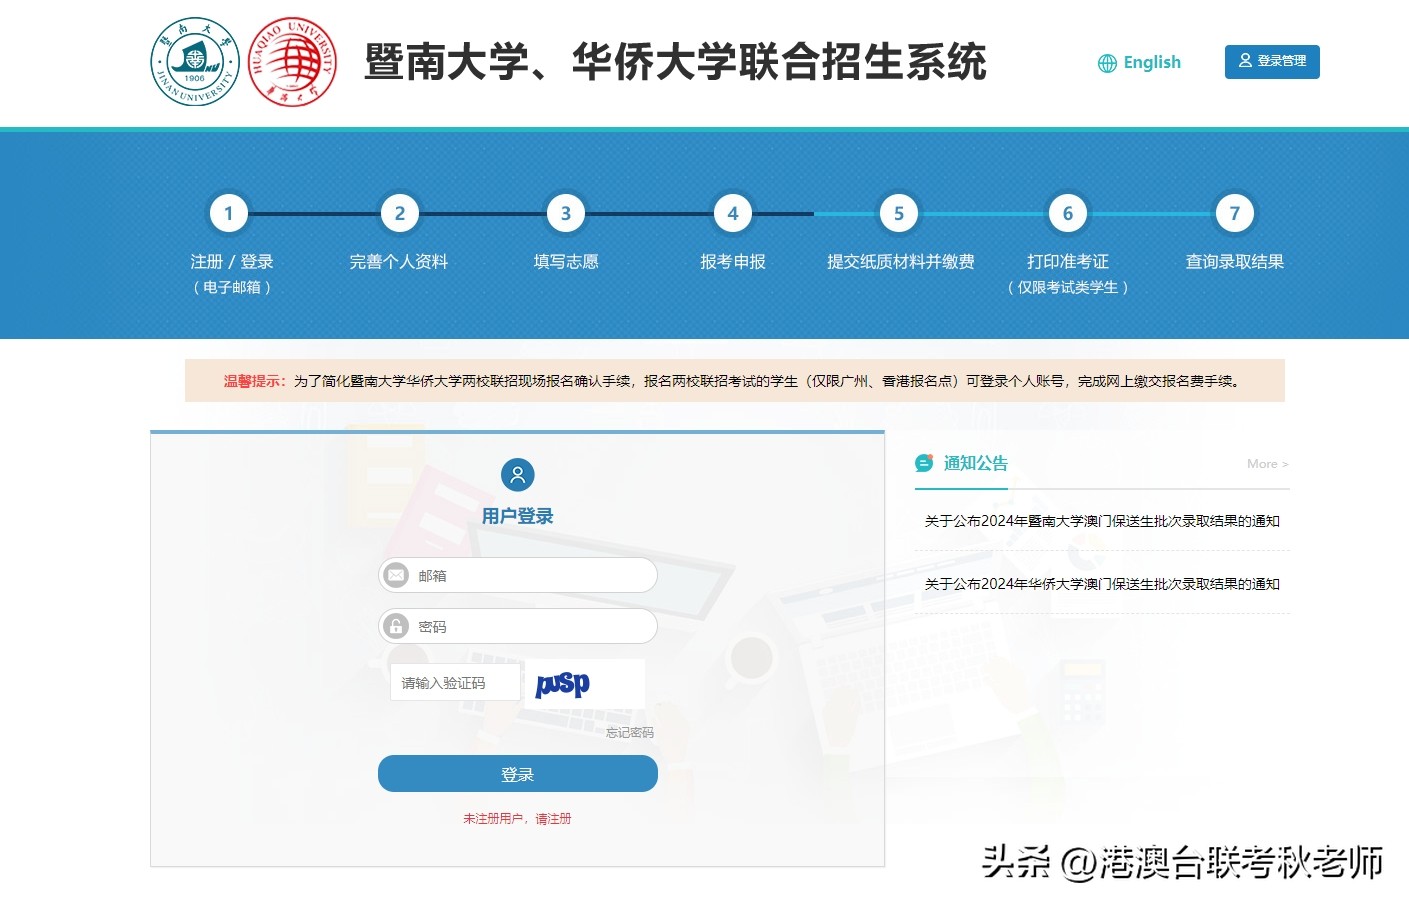
Task: Click the globe icon next to English
Action: click(1106, 63)
